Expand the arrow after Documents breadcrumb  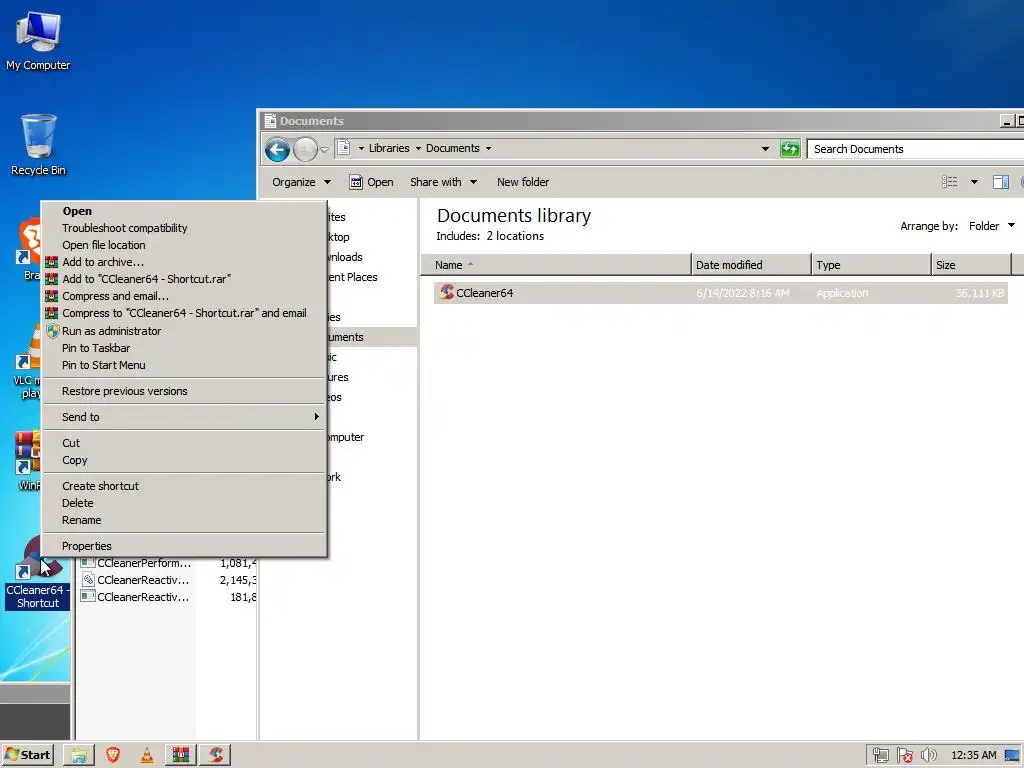488,148
